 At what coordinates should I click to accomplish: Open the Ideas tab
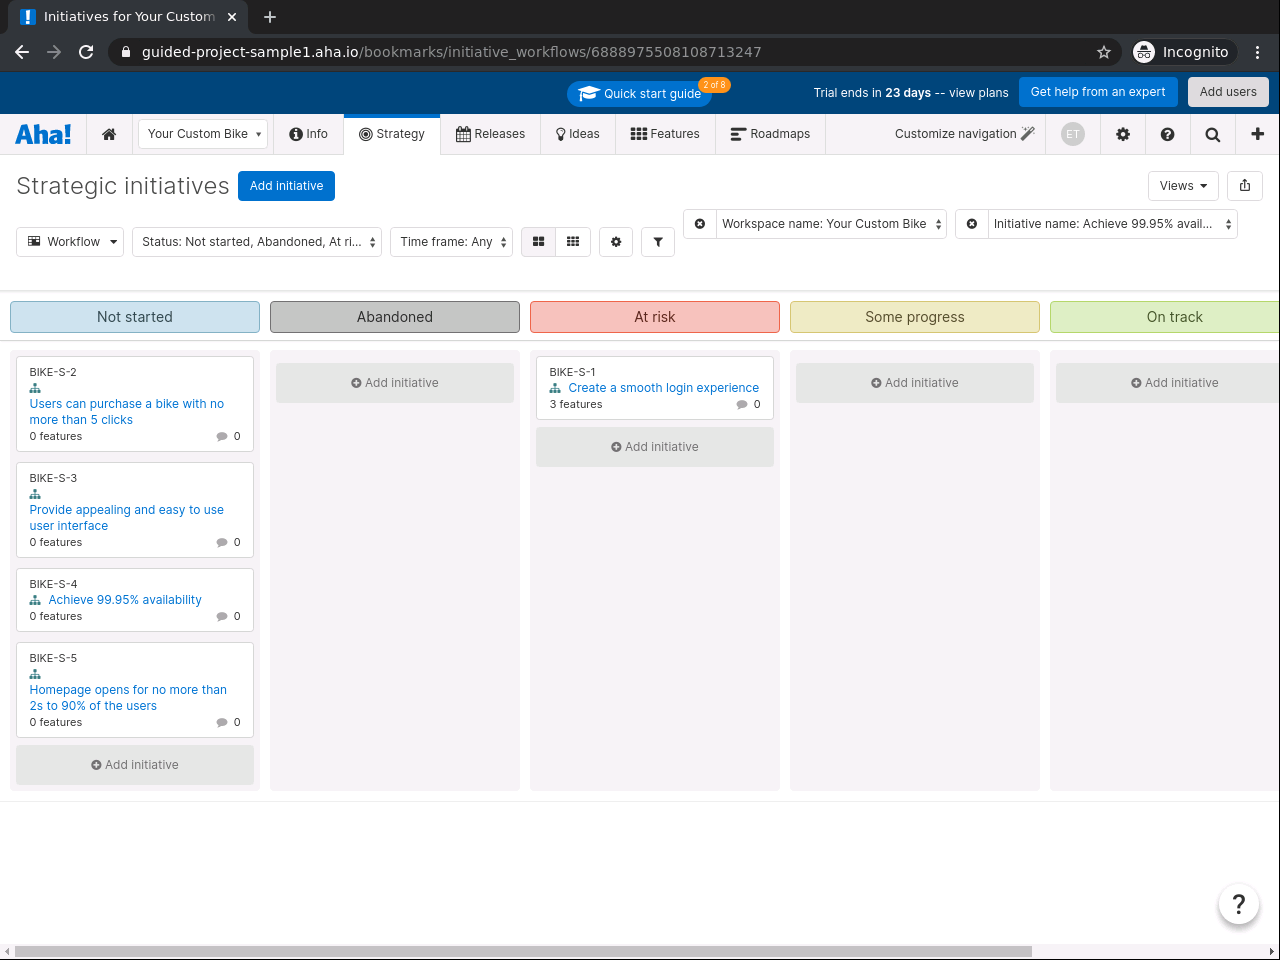[578, 134]
